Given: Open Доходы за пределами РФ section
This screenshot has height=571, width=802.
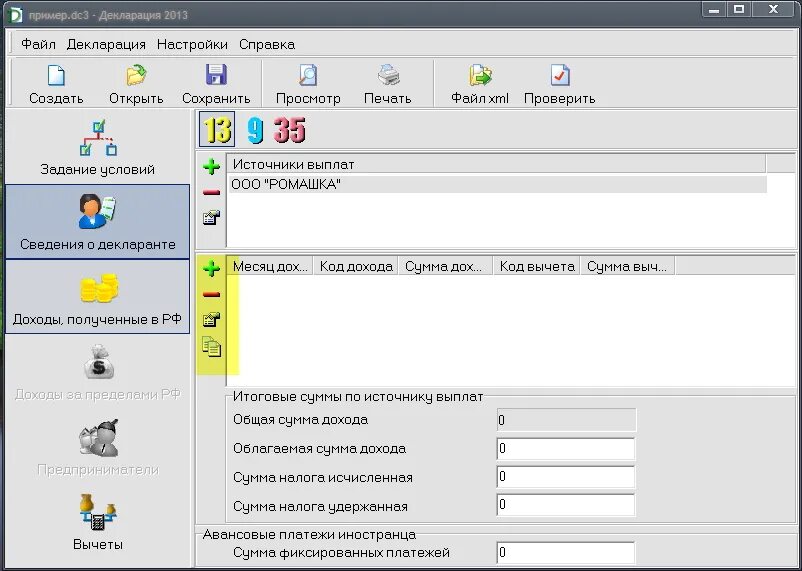Looking at the screenshot, I should [x=97, y=372].
